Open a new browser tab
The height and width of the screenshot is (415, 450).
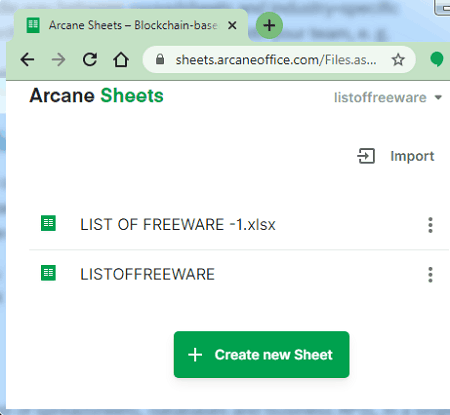point(269,25)
